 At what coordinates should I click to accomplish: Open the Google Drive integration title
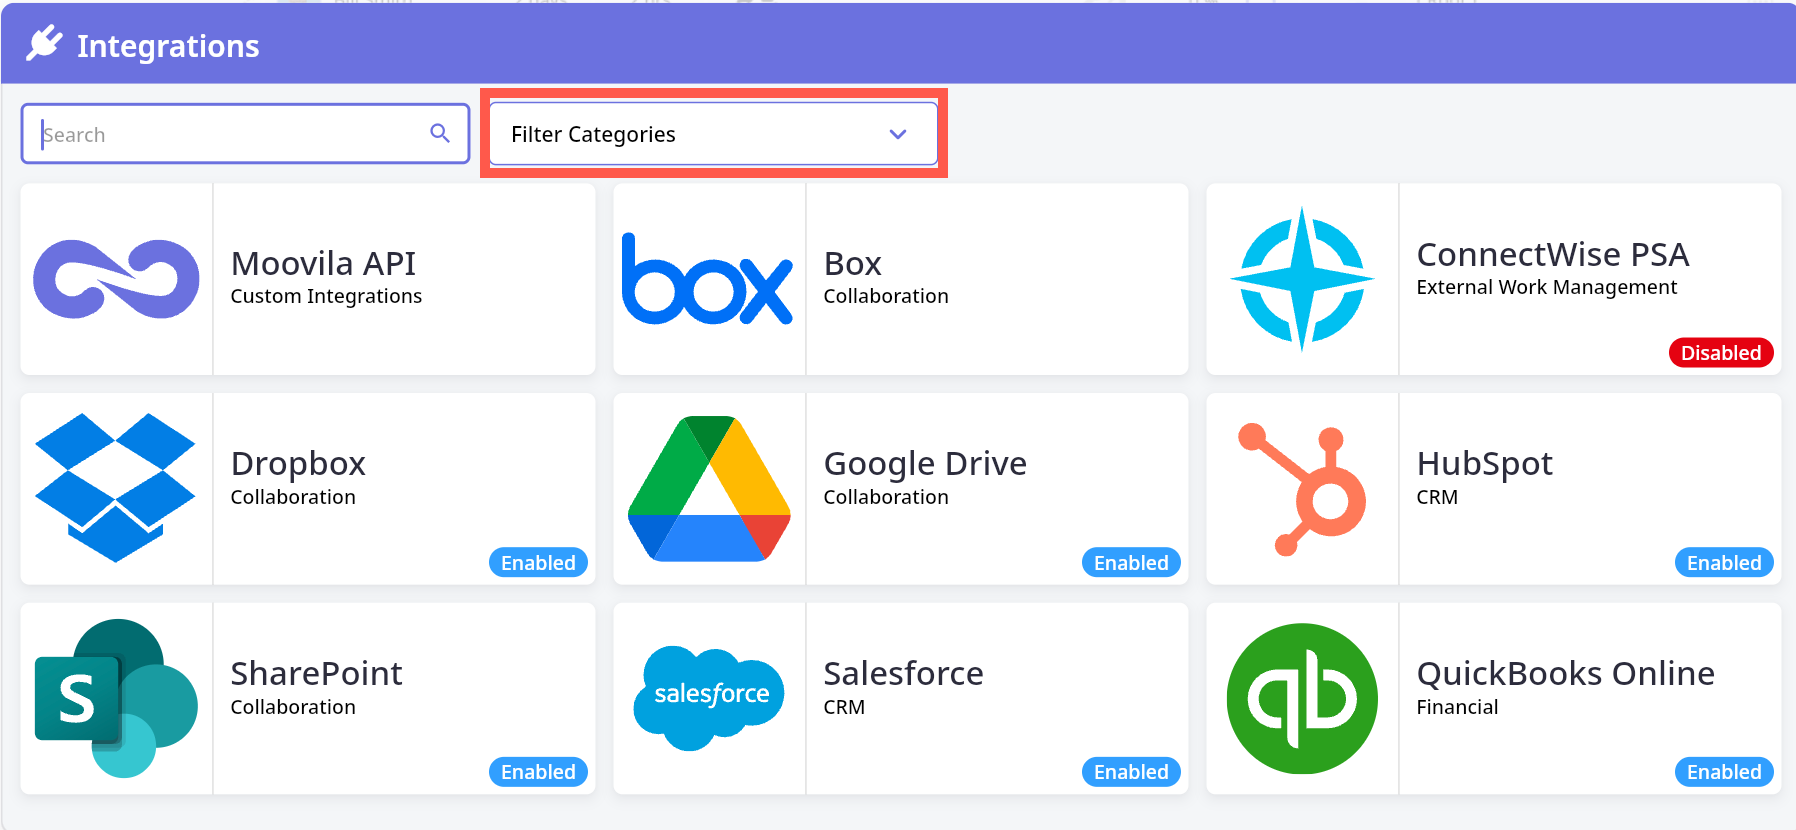(925, 464)
